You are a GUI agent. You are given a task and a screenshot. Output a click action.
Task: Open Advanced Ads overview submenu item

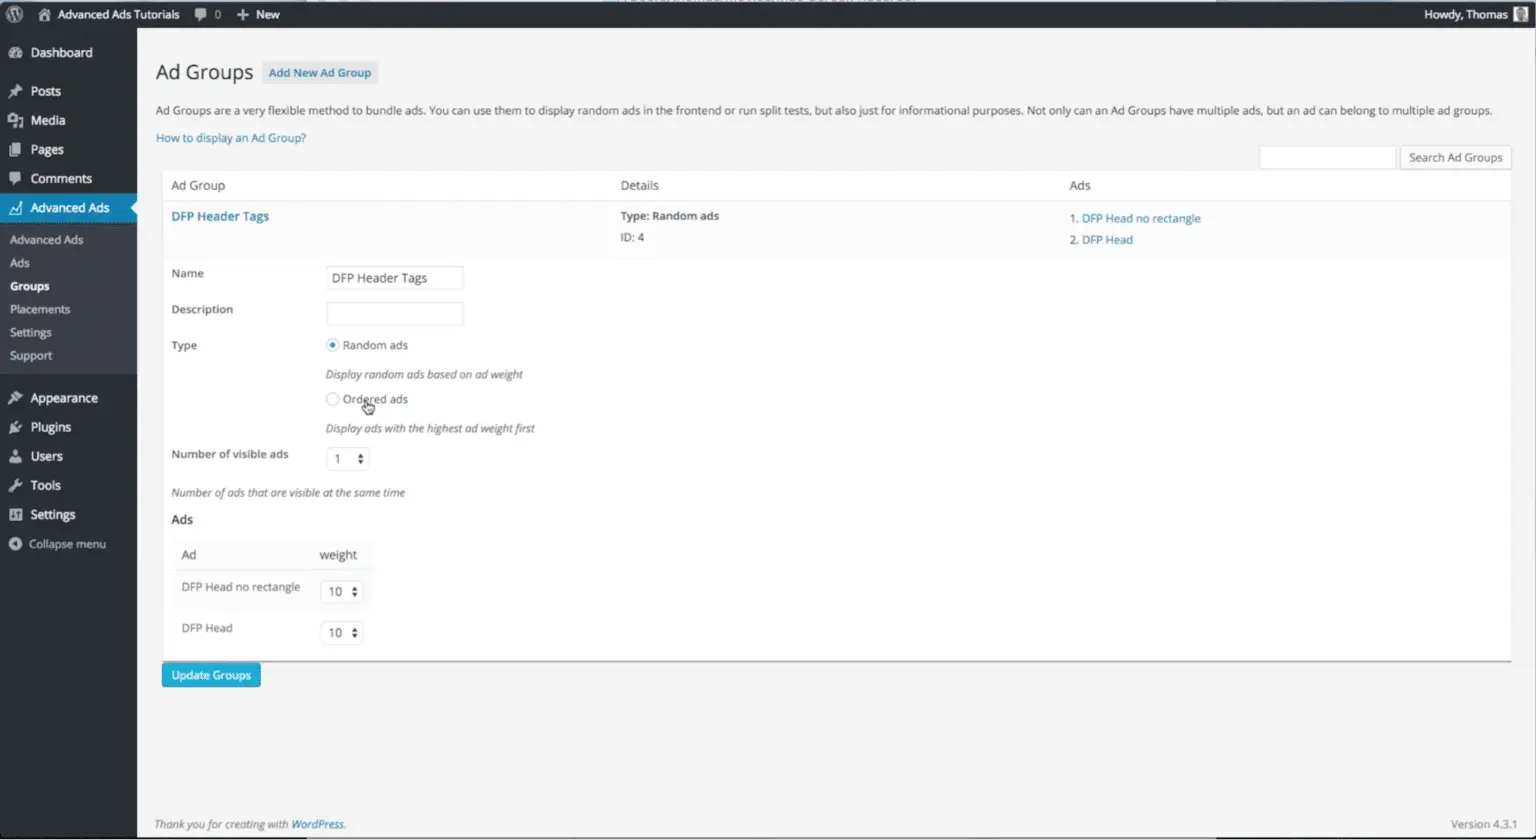coord(46,240)
